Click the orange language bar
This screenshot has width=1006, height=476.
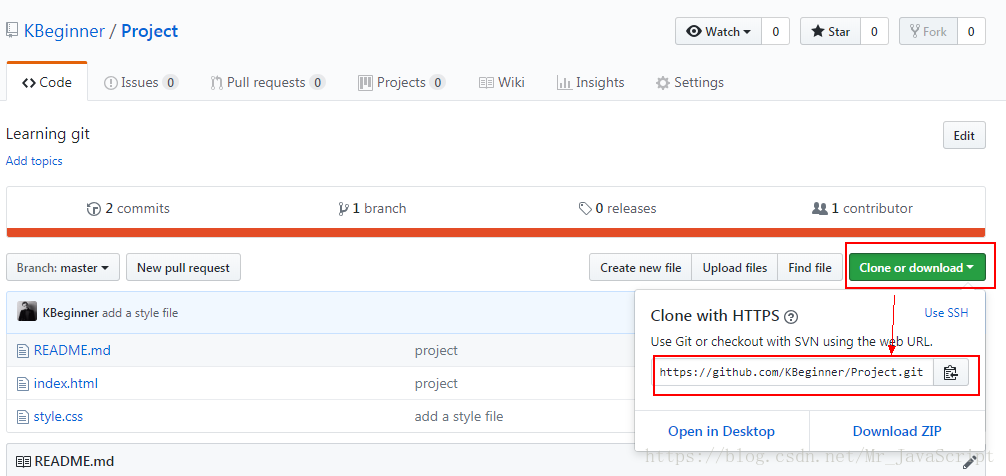[x=496, y=232]
